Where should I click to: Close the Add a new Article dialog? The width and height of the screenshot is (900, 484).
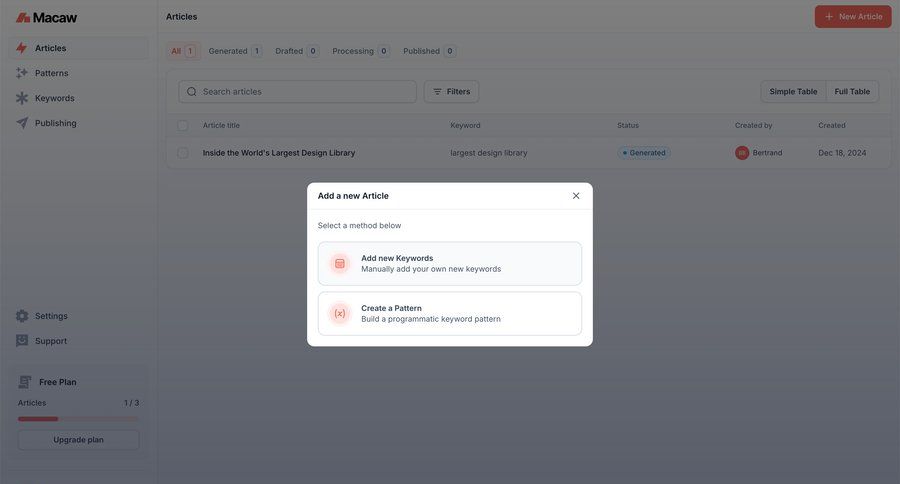point(576,196)
